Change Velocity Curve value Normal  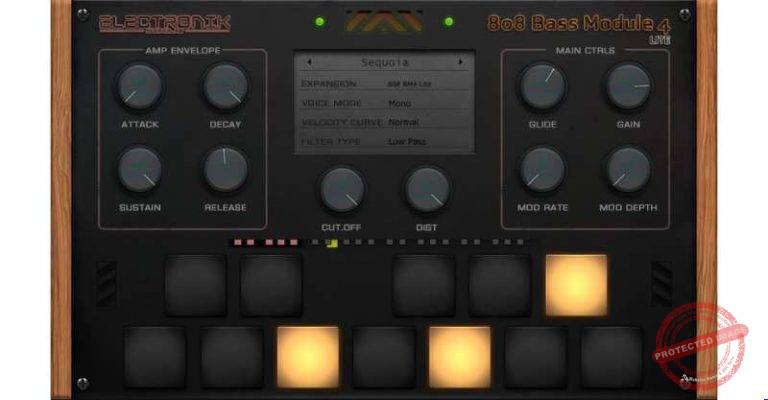click(x=404, y=122)
